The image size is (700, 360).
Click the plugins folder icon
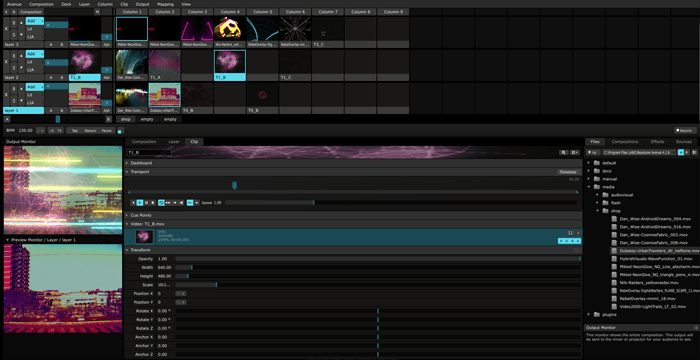(x=597, y=314)
